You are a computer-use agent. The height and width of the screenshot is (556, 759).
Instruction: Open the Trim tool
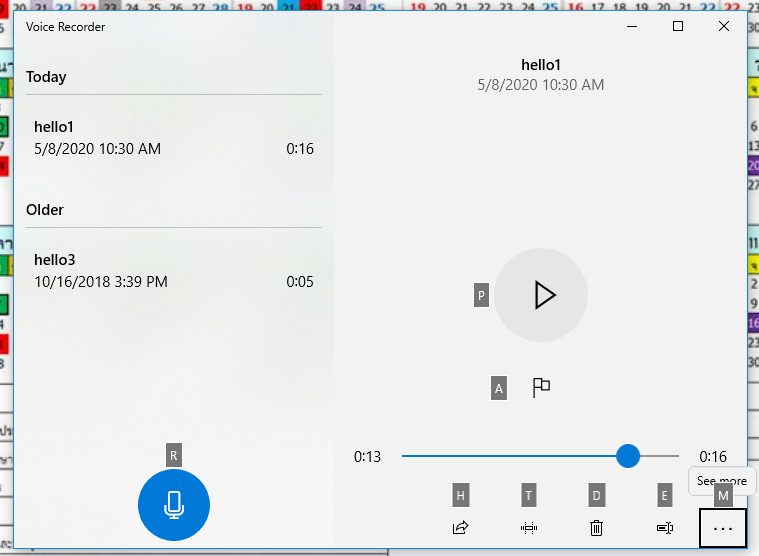(529, 527)
